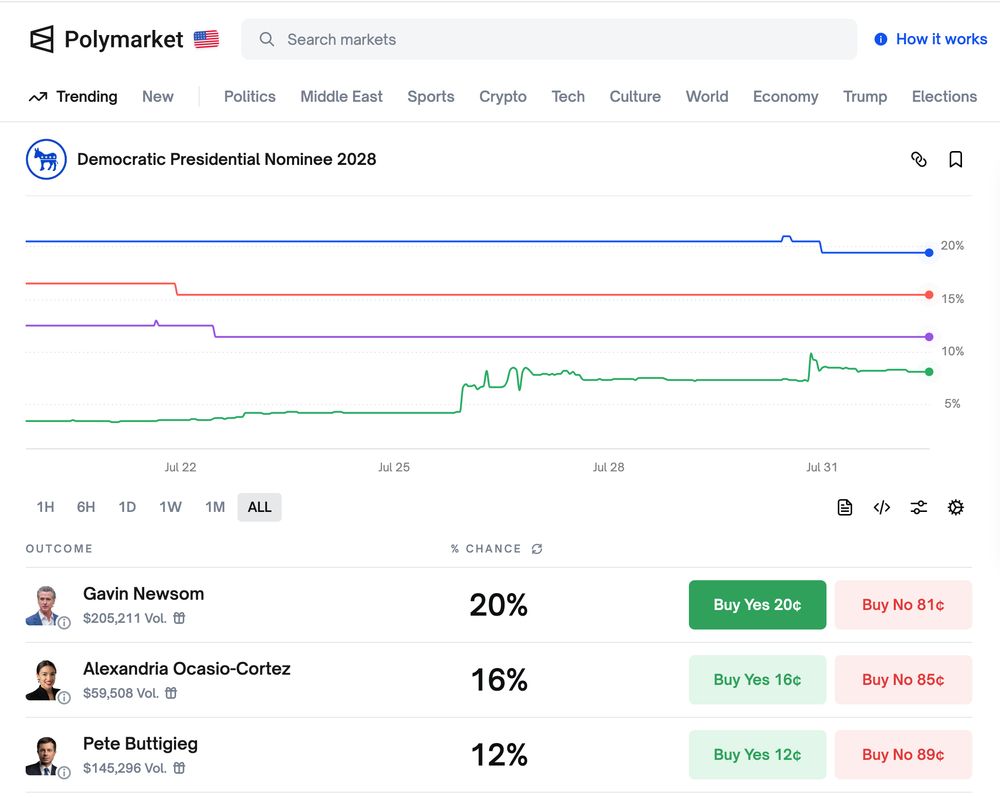Click the gift icon beside Newsom's volume
Viewport: 1000px width, 797px height.
[x=179, y=618]
